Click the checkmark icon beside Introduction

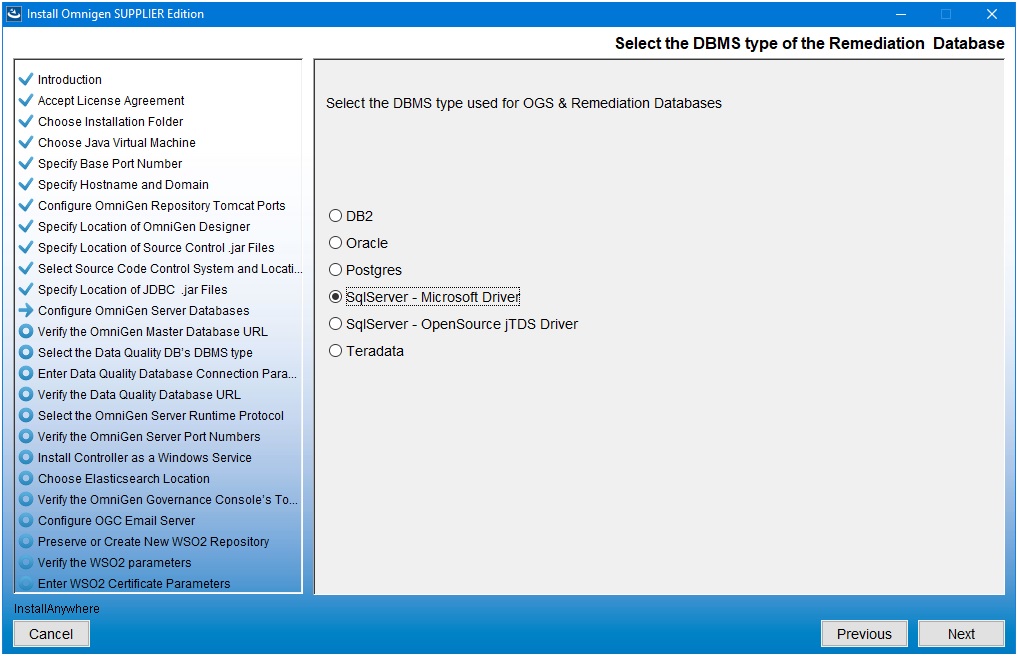[26, 79]
